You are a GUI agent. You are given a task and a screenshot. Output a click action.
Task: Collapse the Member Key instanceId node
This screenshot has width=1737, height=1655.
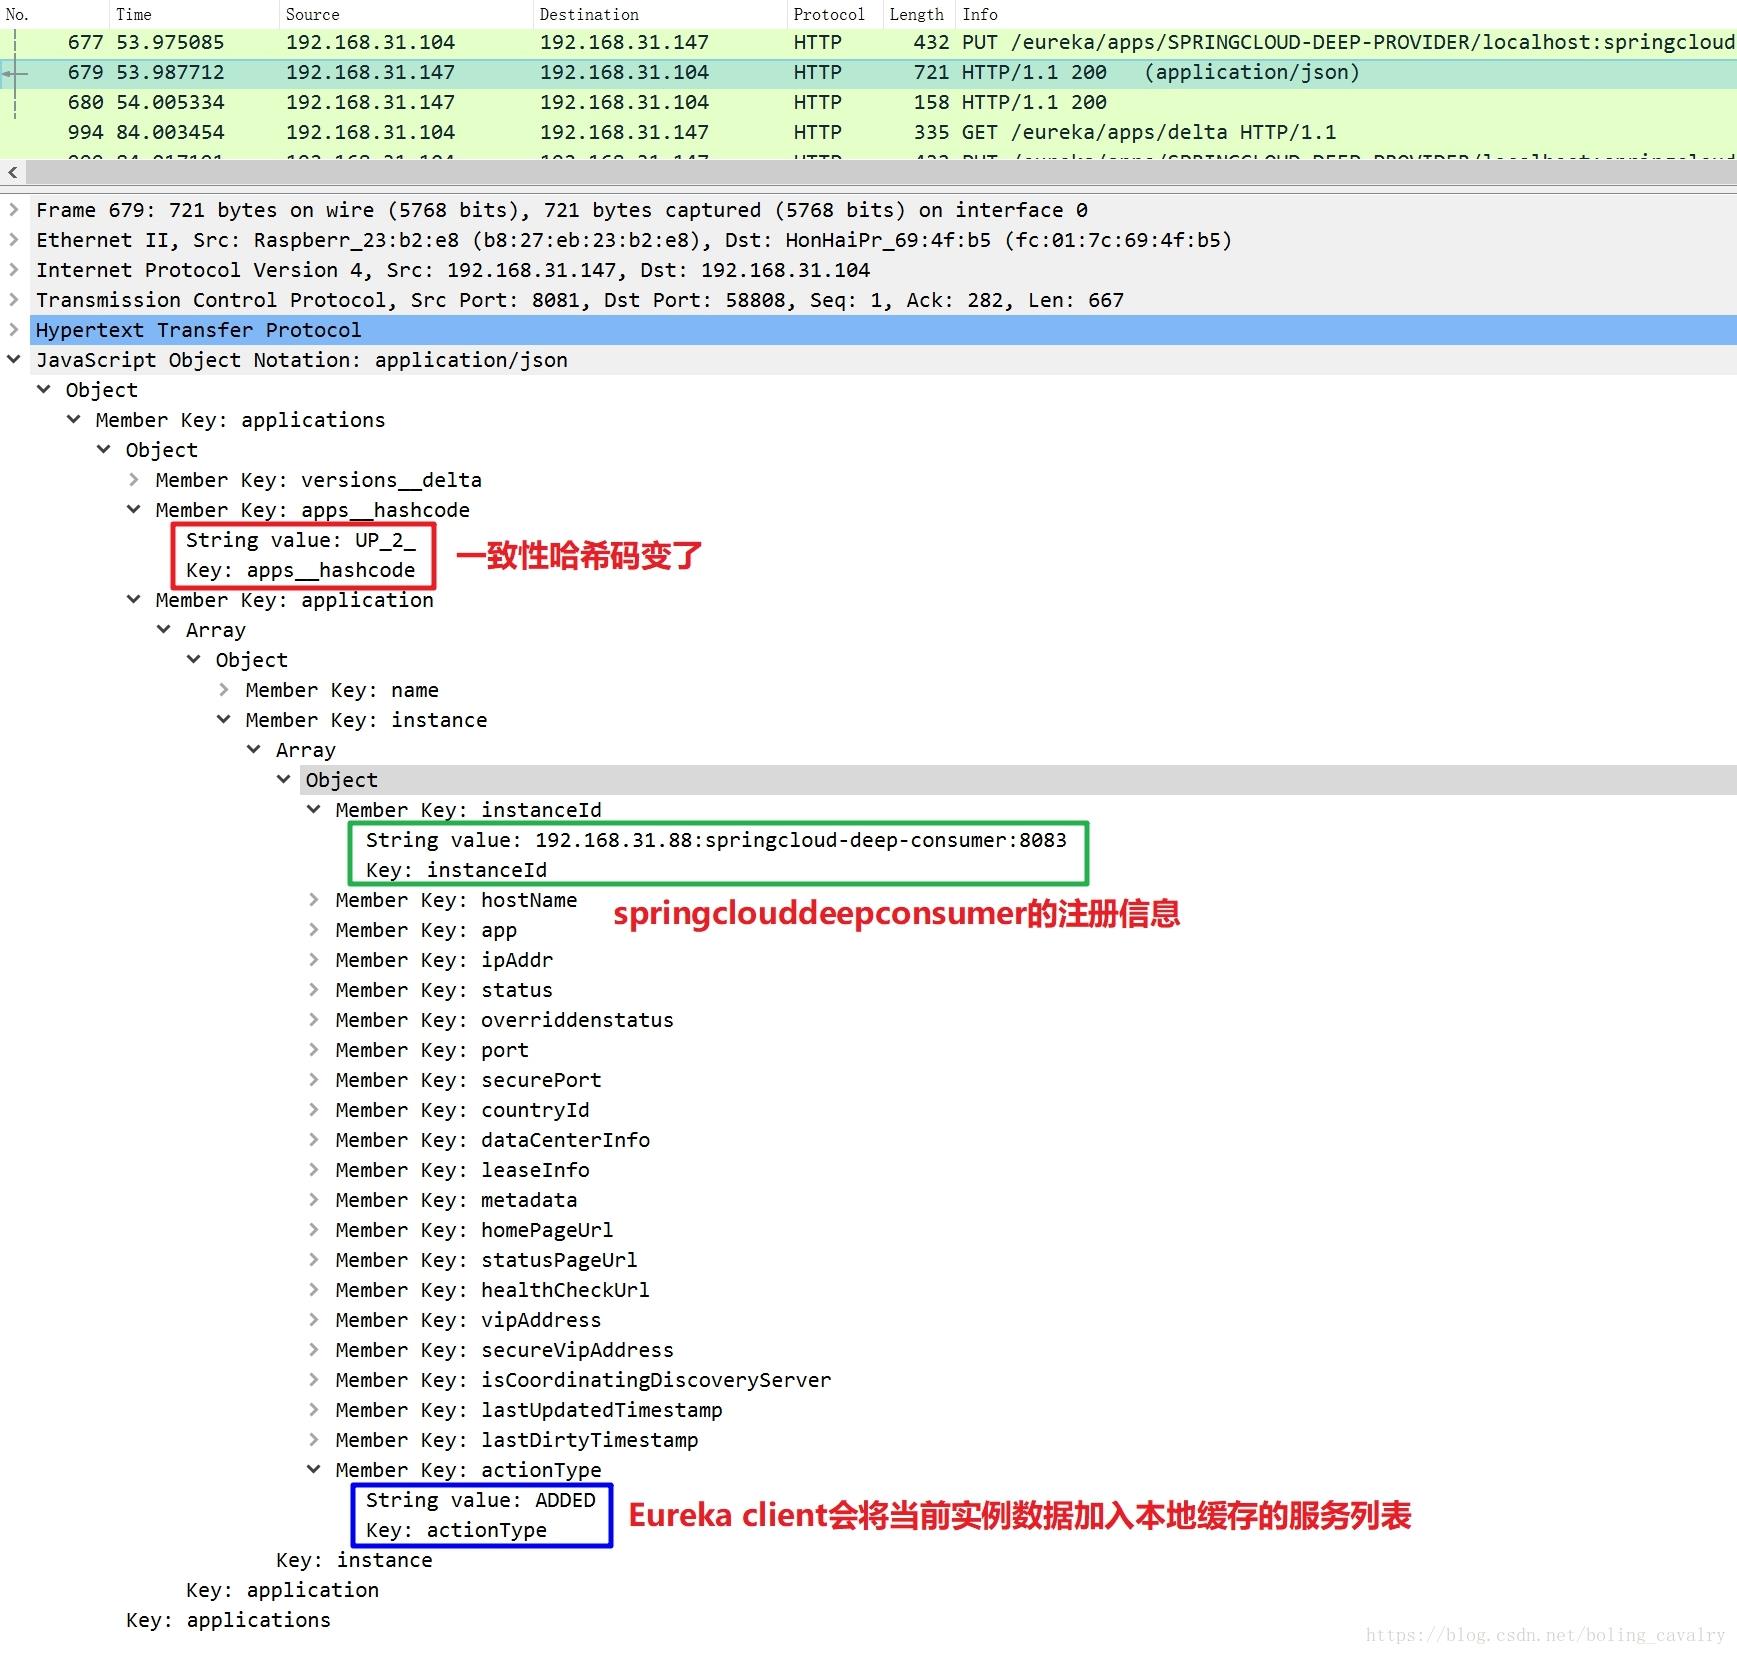314,810
